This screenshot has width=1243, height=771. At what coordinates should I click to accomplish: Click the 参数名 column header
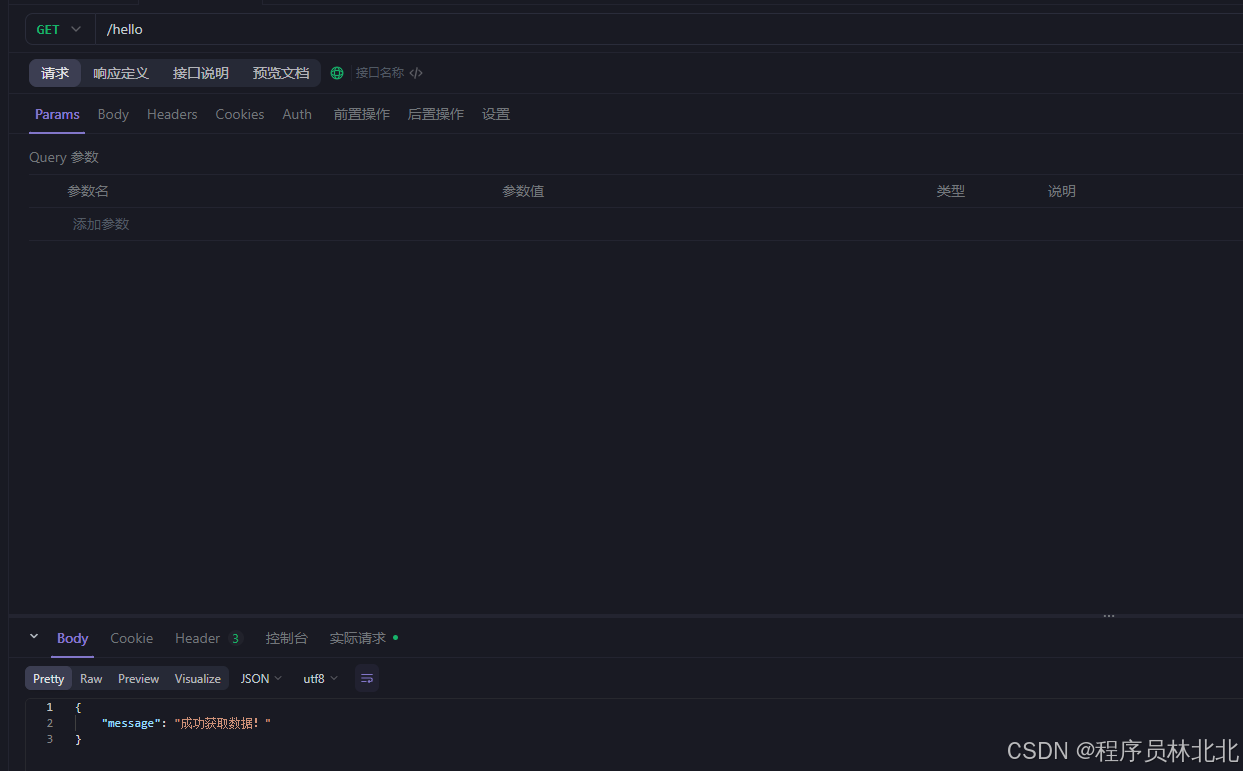click(x=88, y=191)
